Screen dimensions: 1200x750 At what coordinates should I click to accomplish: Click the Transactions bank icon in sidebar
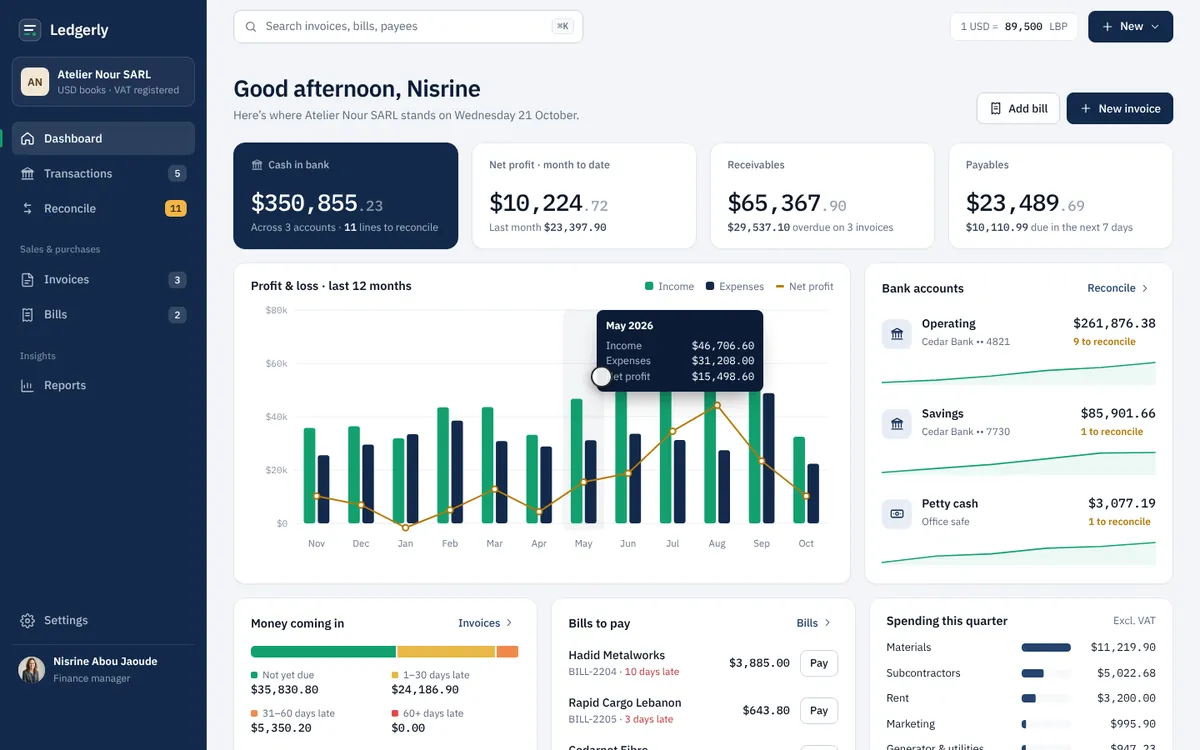click(x=28, y=174)
